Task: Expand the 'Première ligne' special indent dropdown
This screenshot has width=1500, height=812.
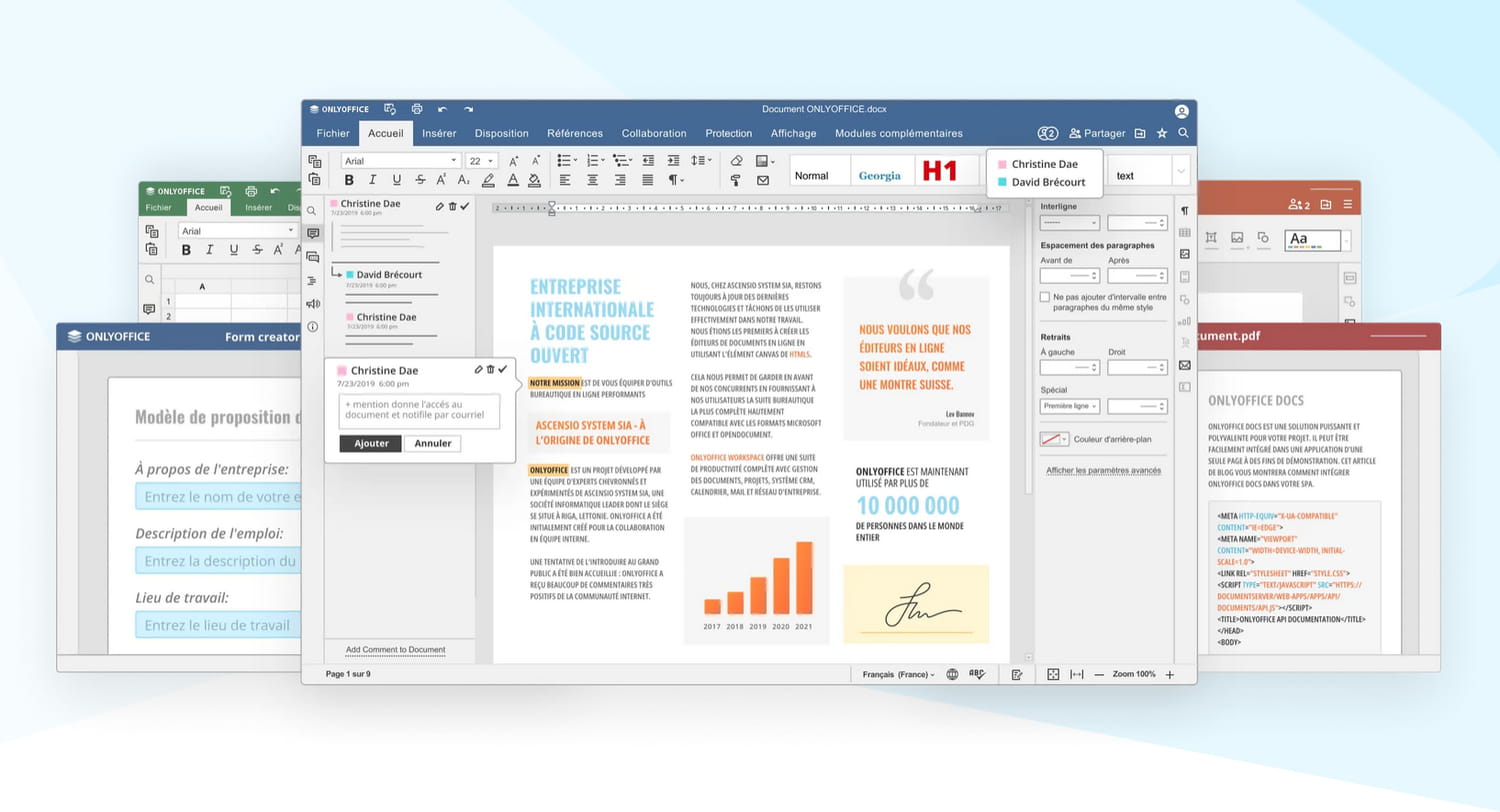Action: tap(1070, 406)
